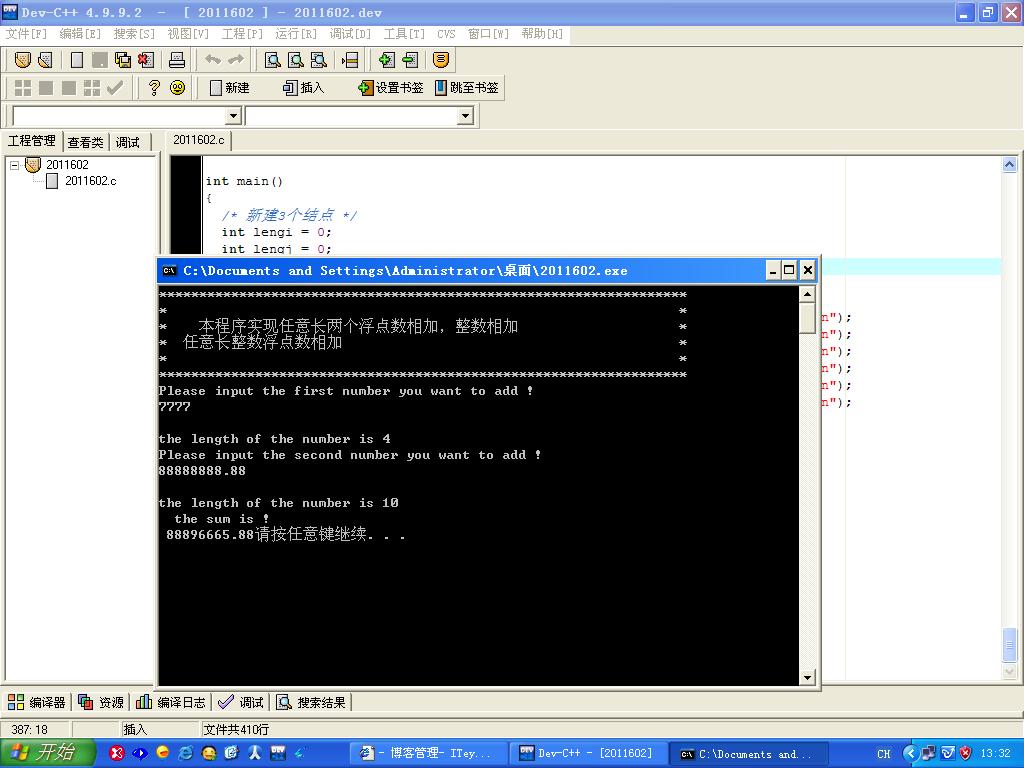Screen dimensions: 1024x768
Task: Click the console window scrollbar down arrow
Action: (x=807, y=677)
